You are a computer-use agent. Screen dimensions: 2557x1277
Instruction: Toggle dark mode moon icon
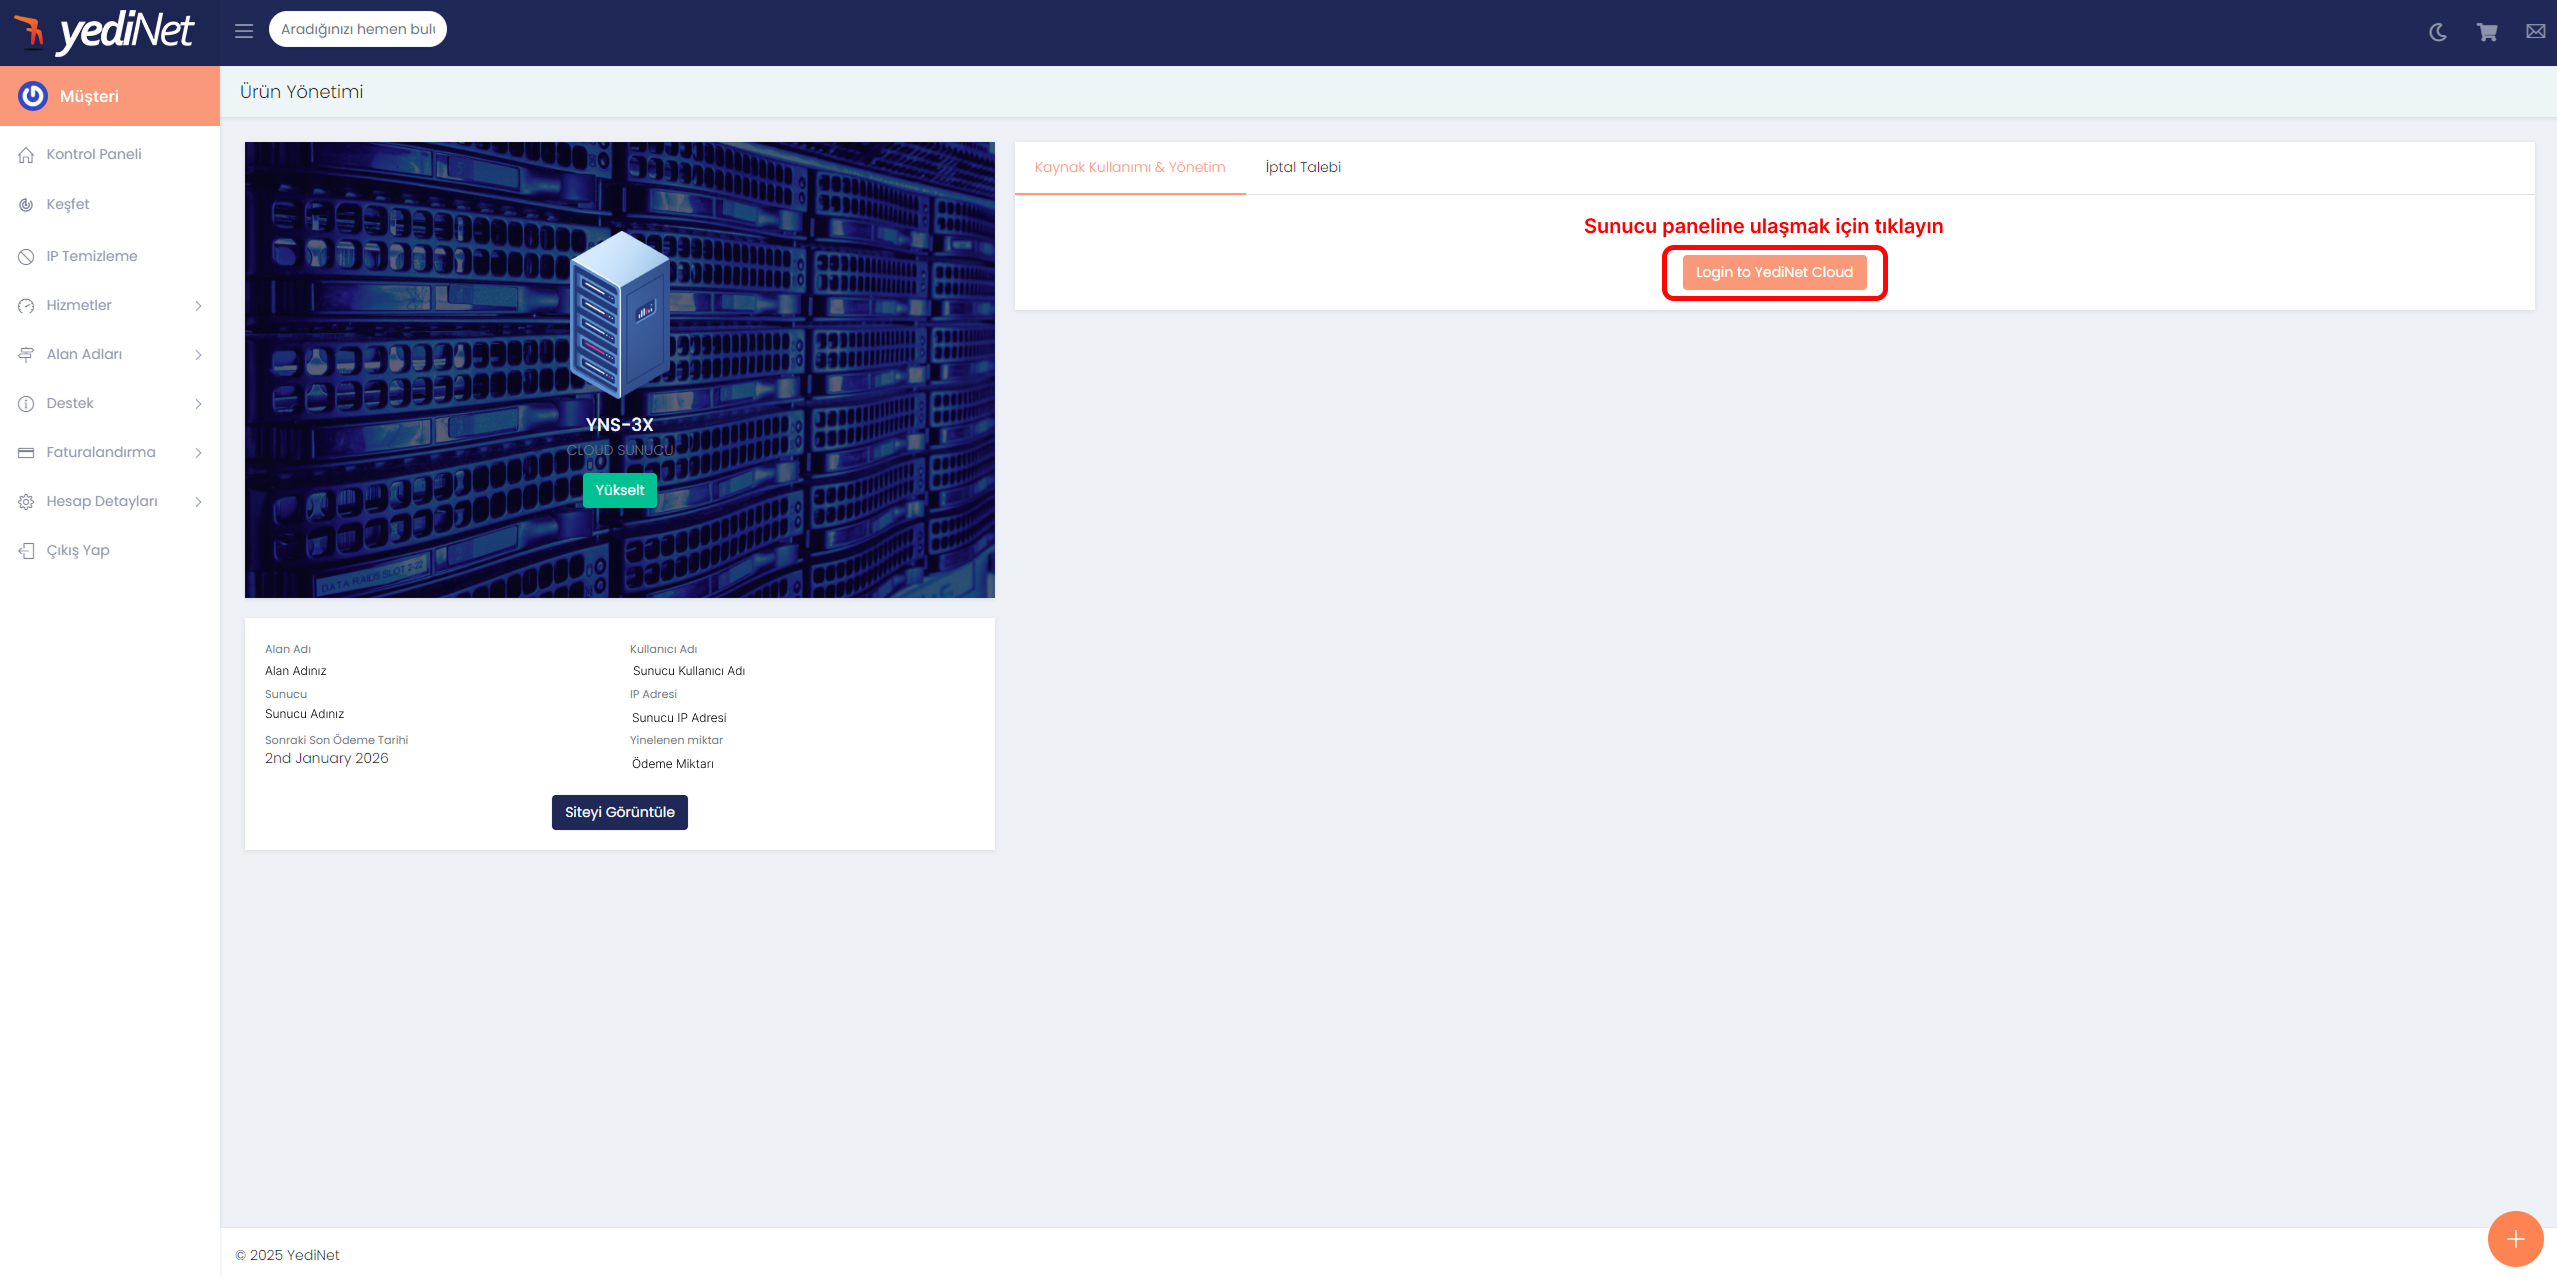[x=2438, y=32]
